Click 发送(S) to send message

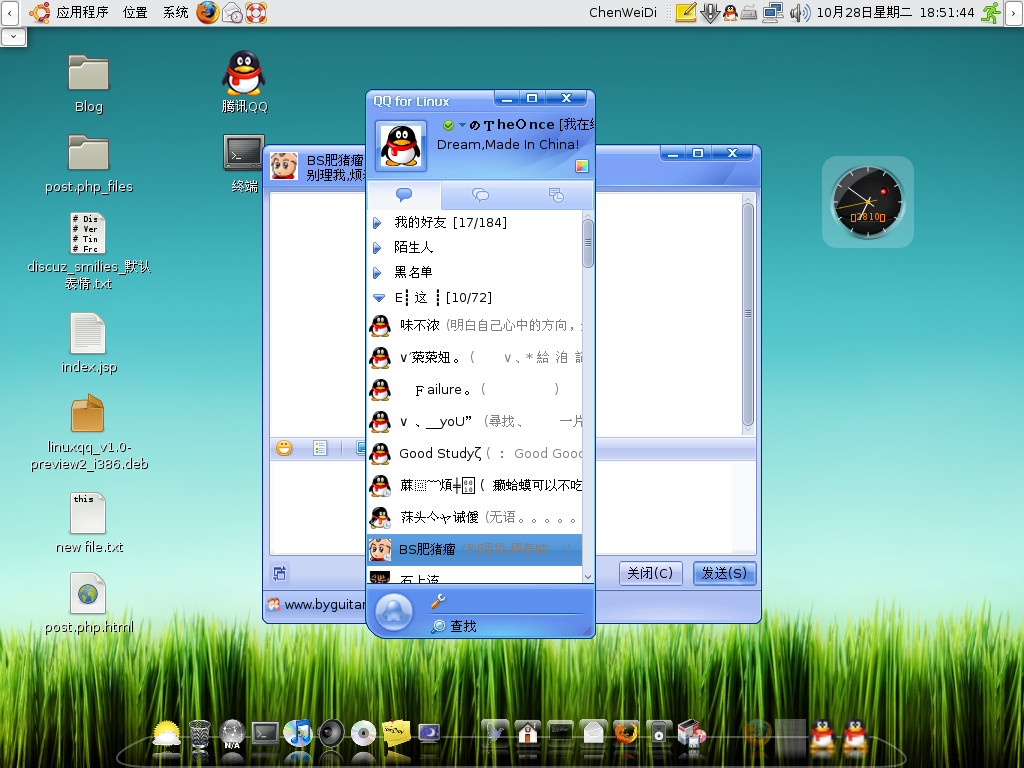coord(724,573)
